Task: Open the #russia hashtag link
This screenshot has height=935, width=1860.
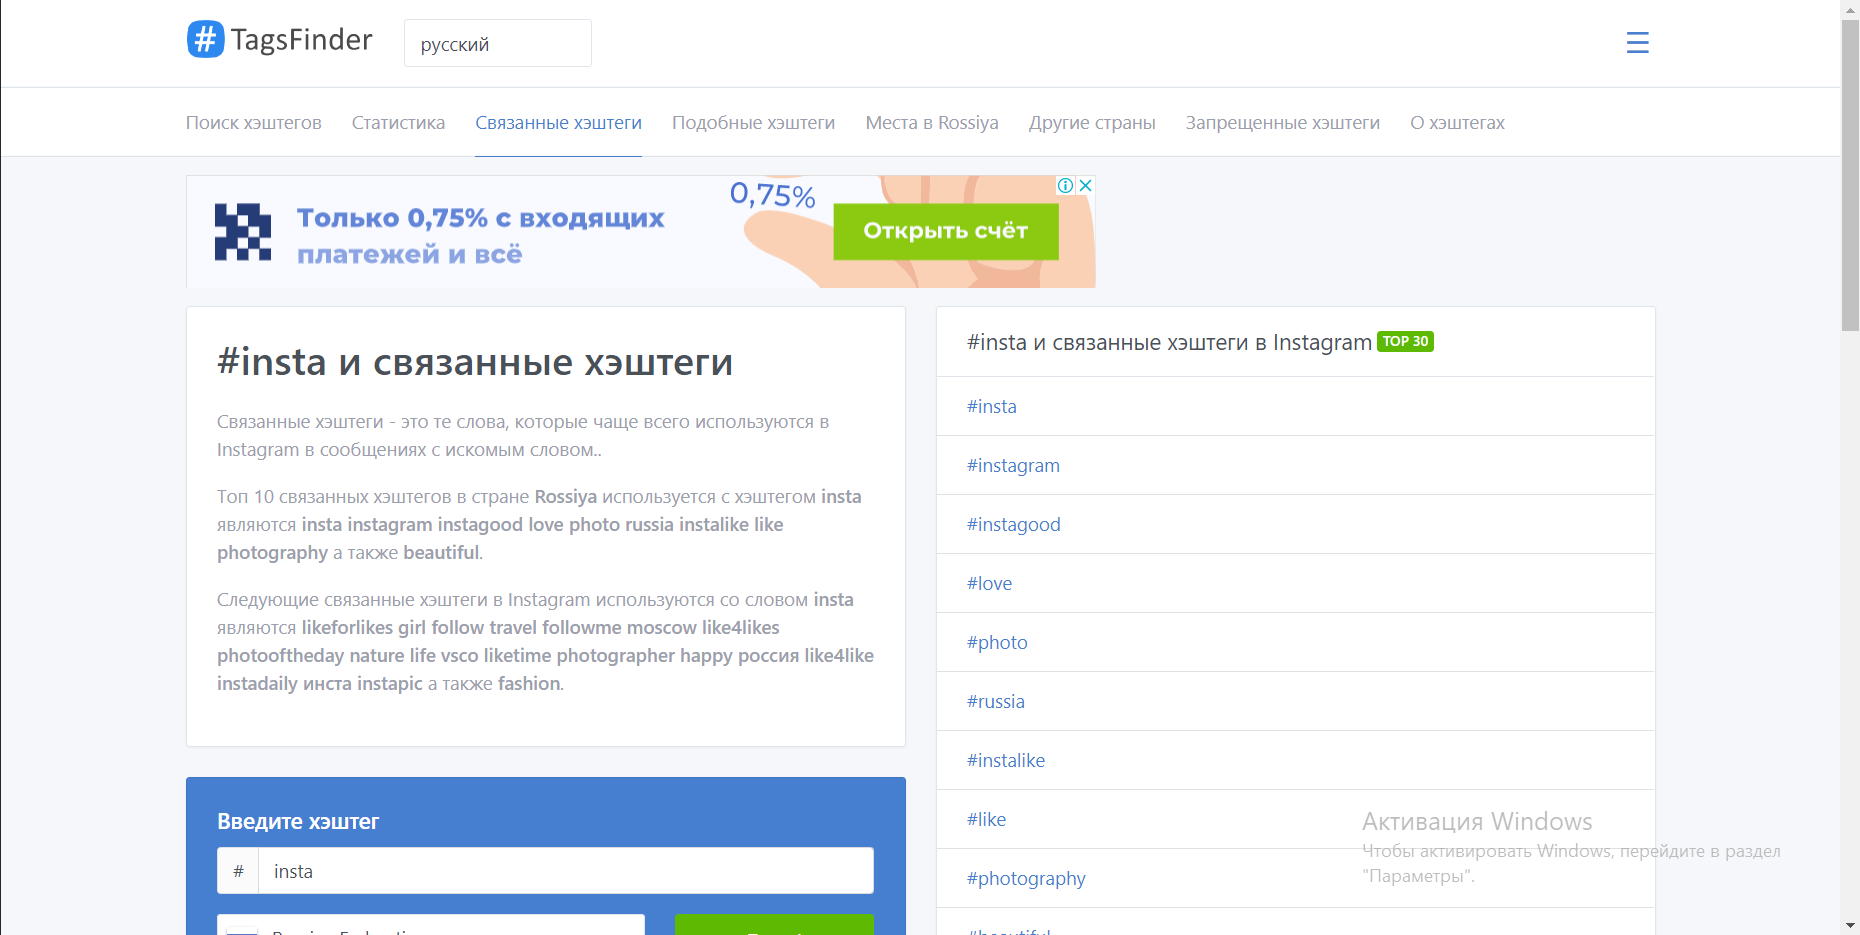Action: [996, 701]
